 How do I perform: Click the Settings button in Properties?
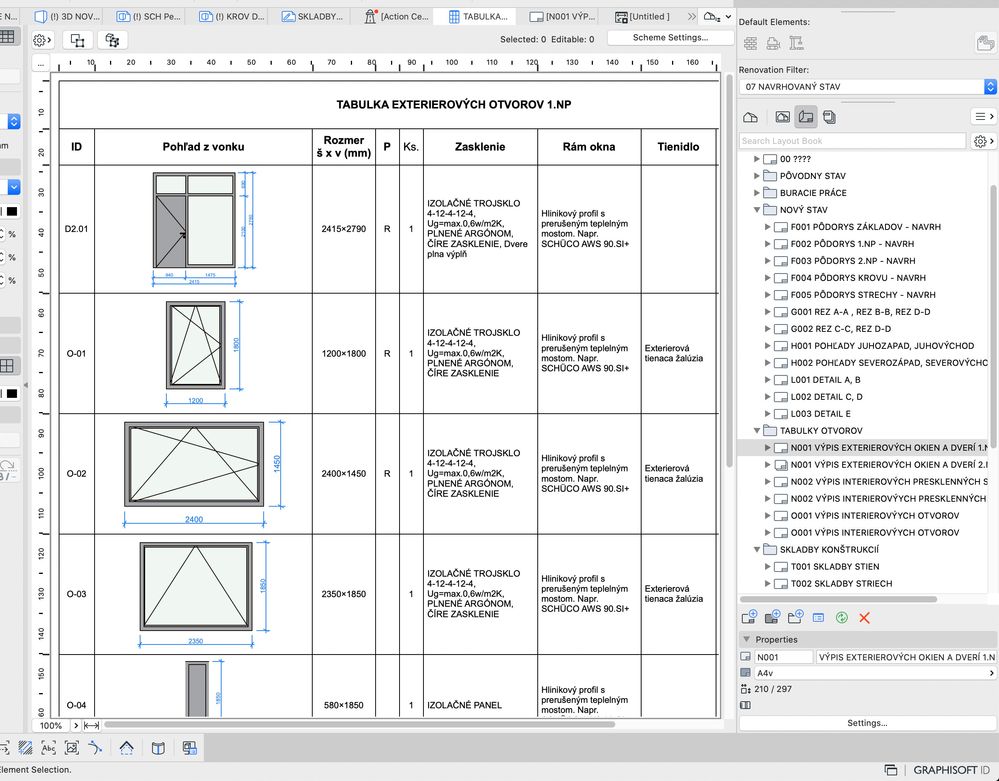click(x=867, y=723)
